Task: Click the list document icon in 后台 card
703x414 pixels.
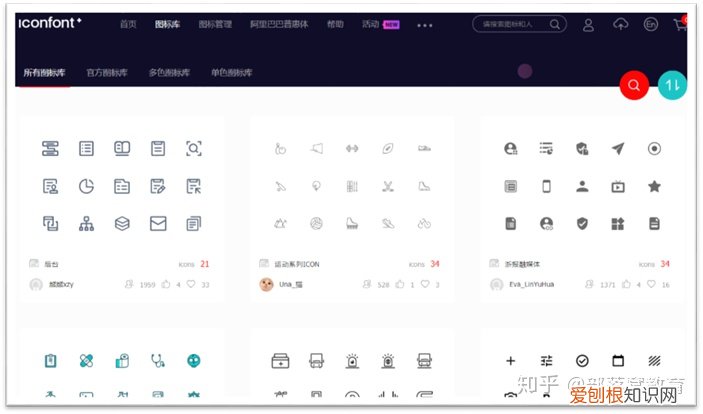Action: point(86,148)
